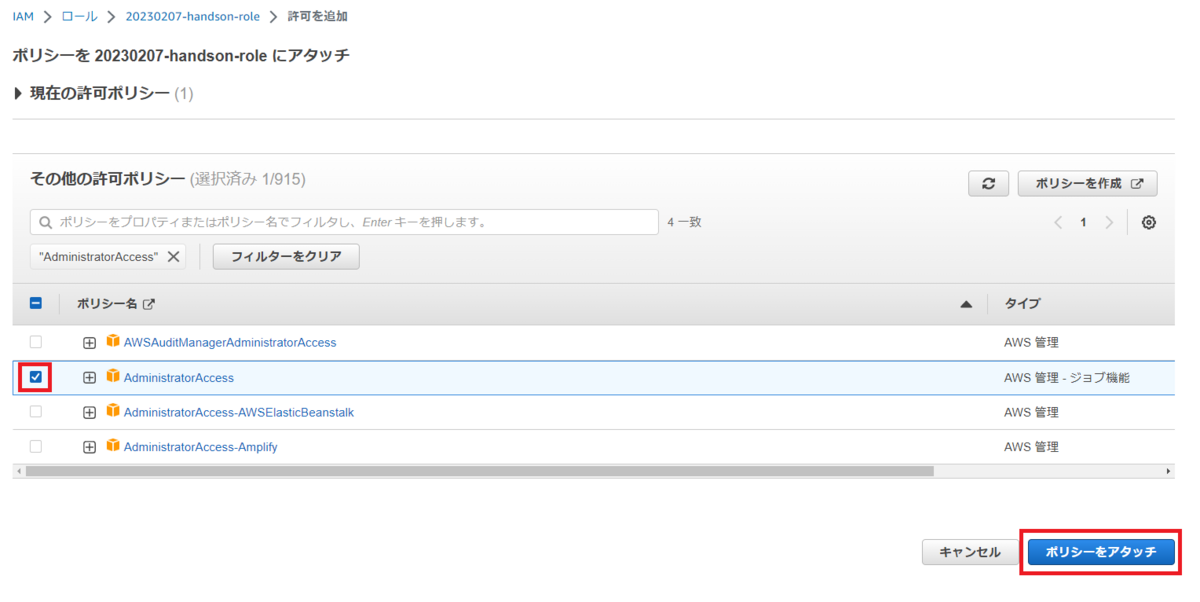Open AdministratorAccess-Amplify policy link
The width and height of the screenshot is (1200, 602).
pyautogui.click(x=201, y=447)
